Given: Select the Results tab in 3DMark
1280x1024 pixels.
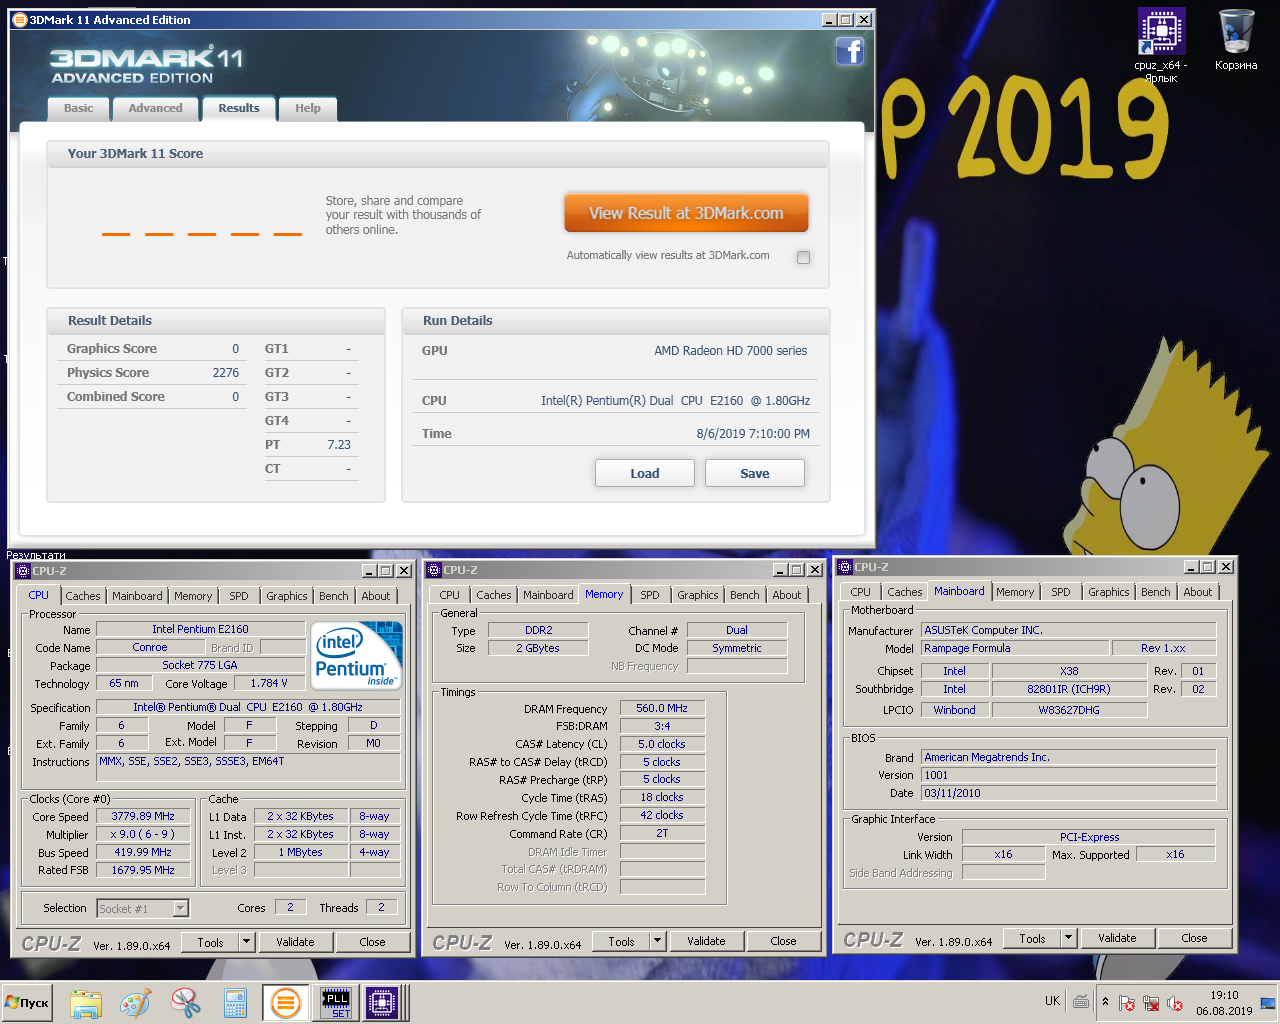Looking at the screenshot, I should click(x=239, y=108).
